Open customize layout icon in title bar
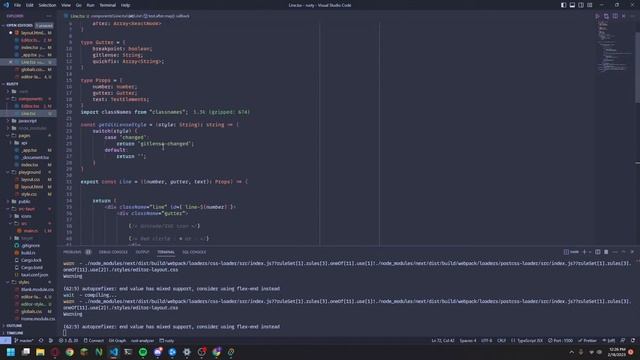640x360 pixels. pos(590,5)
